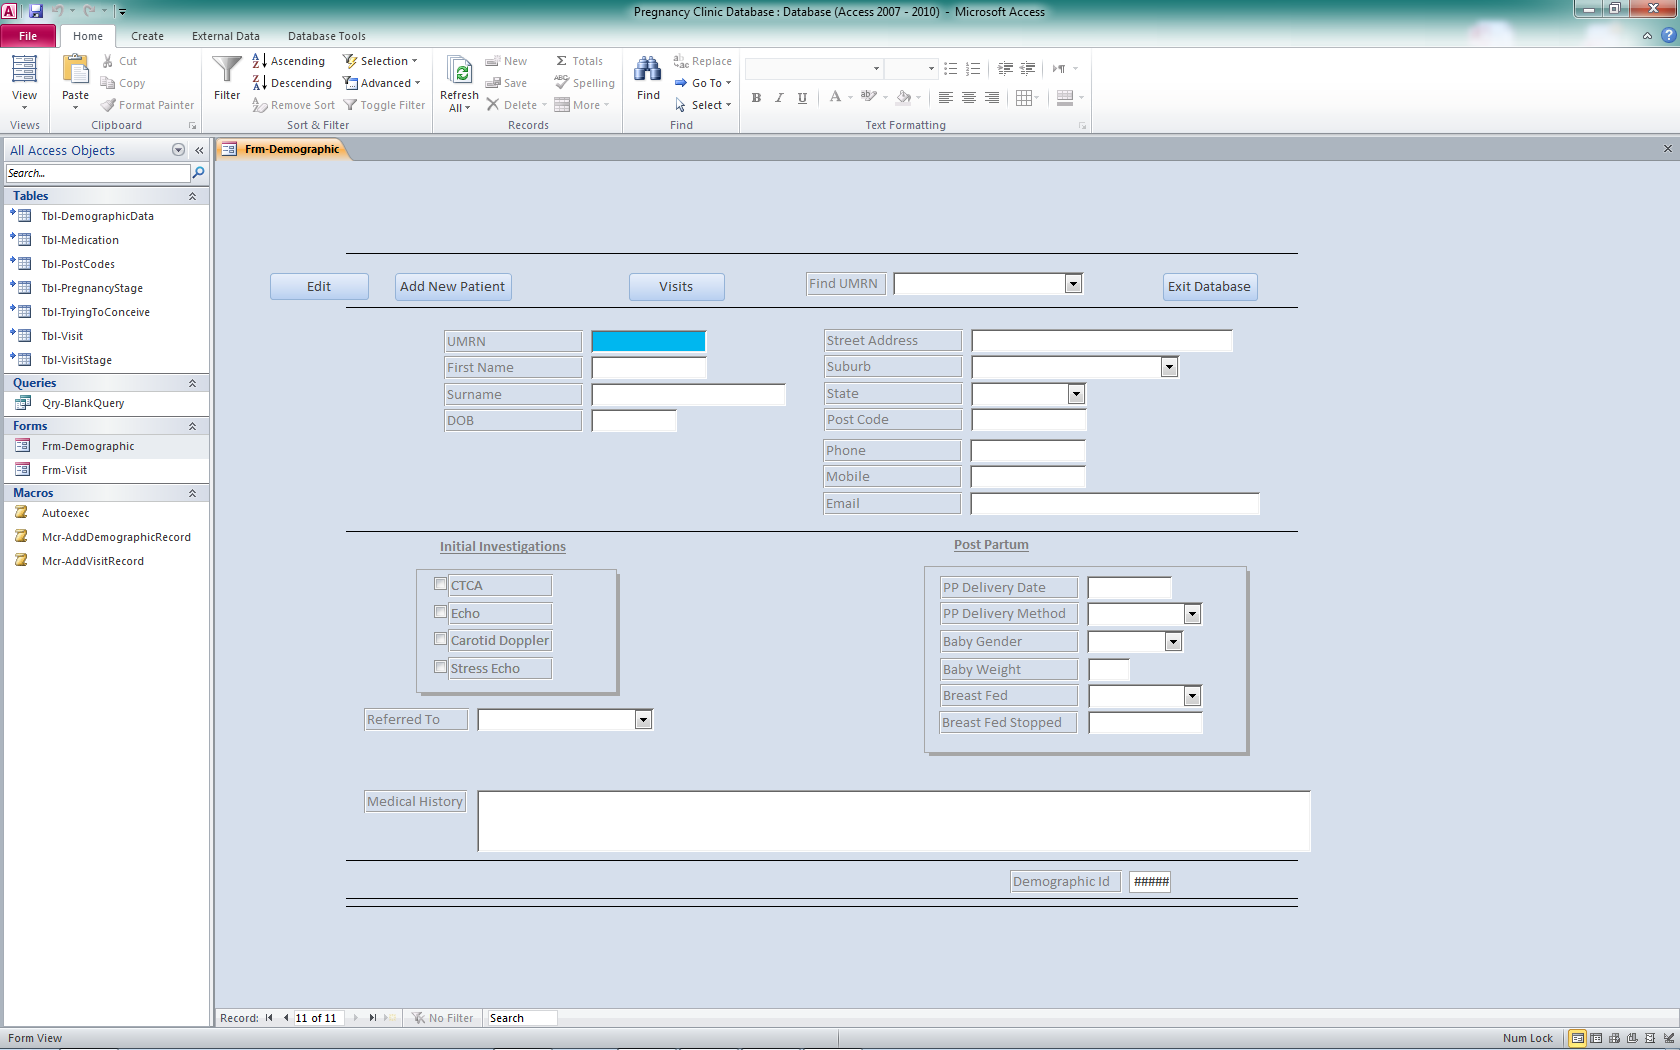The image size is (1680, 1050).
Task: Sort records Ascending
Action: (x=289, y=61)
